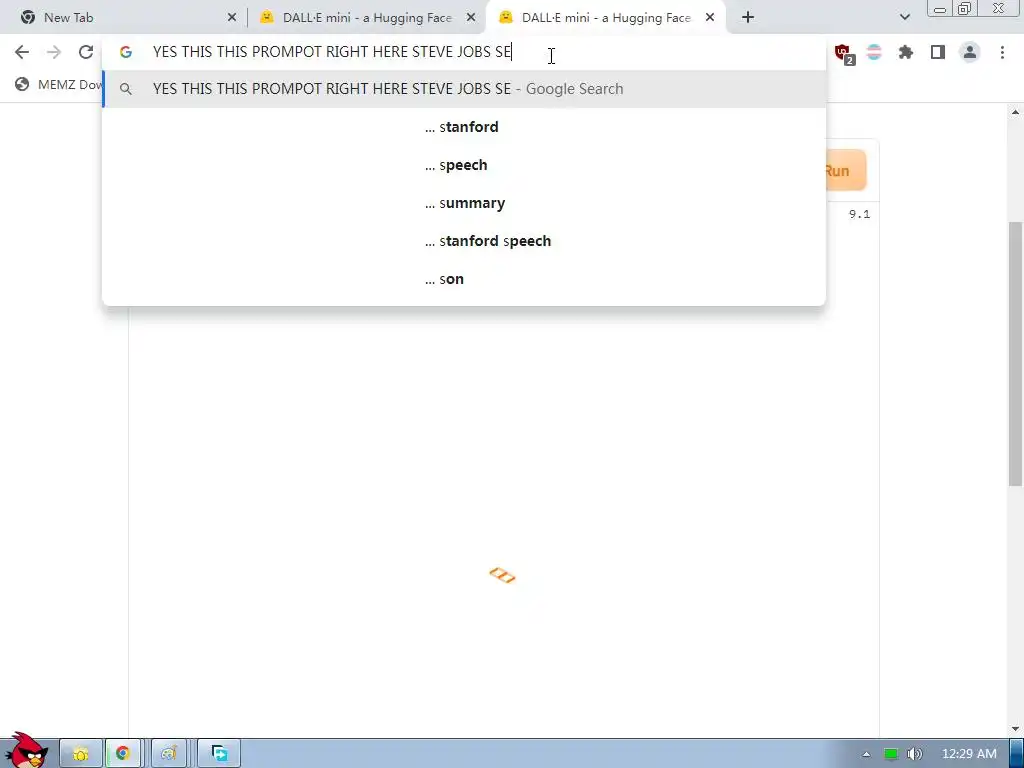
Task: Switch to the first DALL·E mini tab
Action: click(367, 18)
